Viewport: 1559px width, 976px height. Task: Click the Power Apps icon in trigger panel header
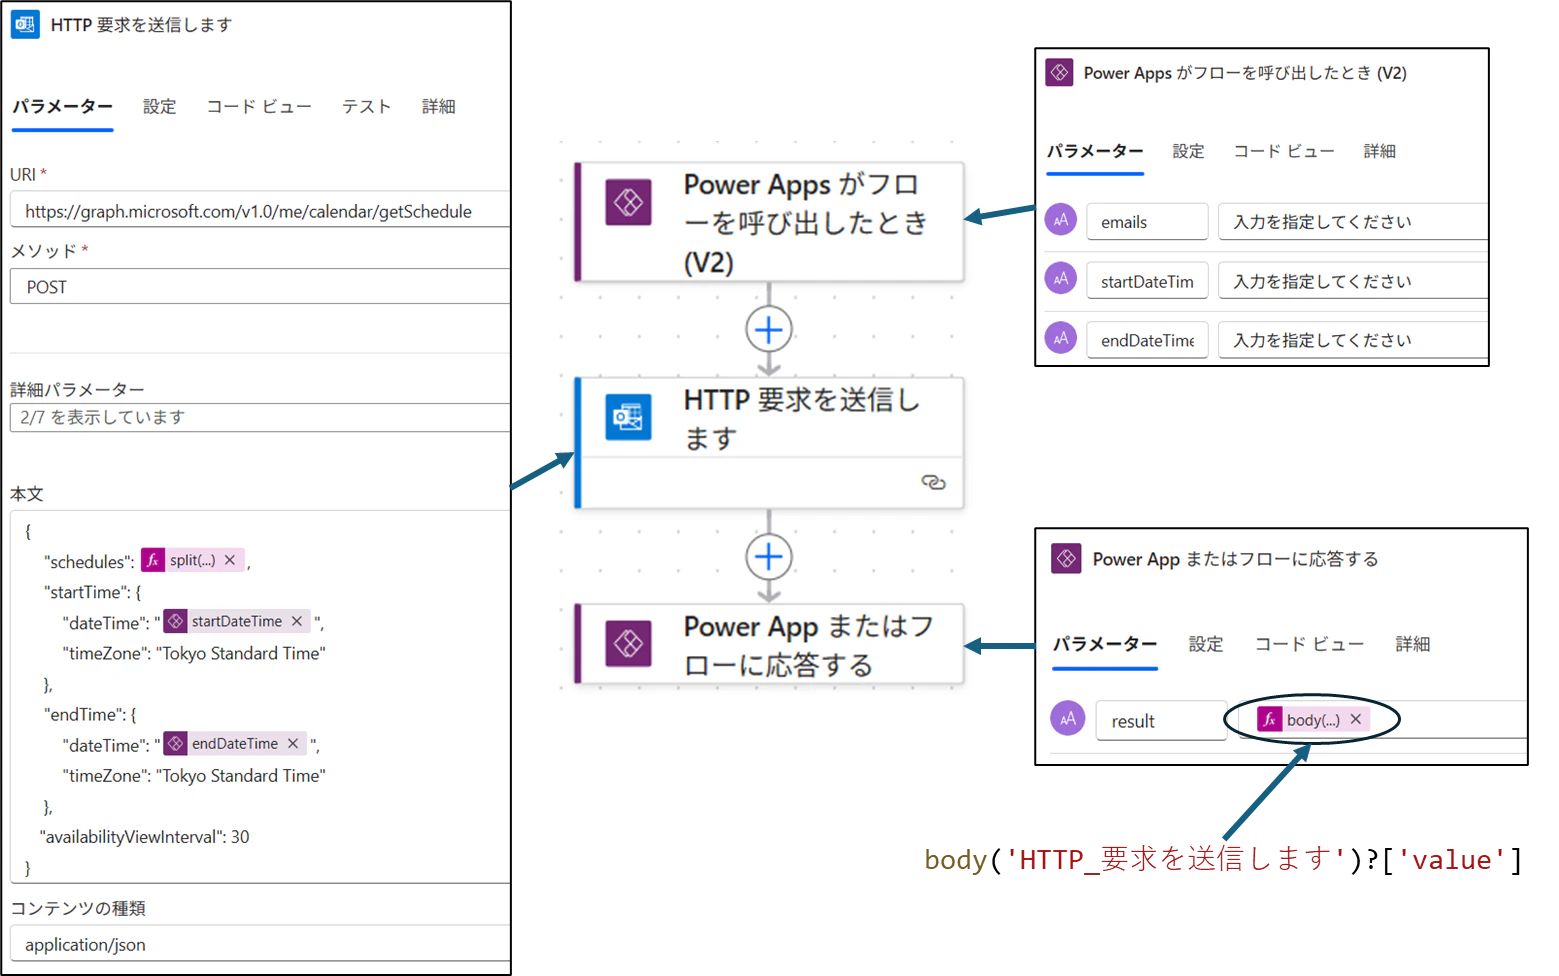pyautogui.click(x=1059, y=73)
